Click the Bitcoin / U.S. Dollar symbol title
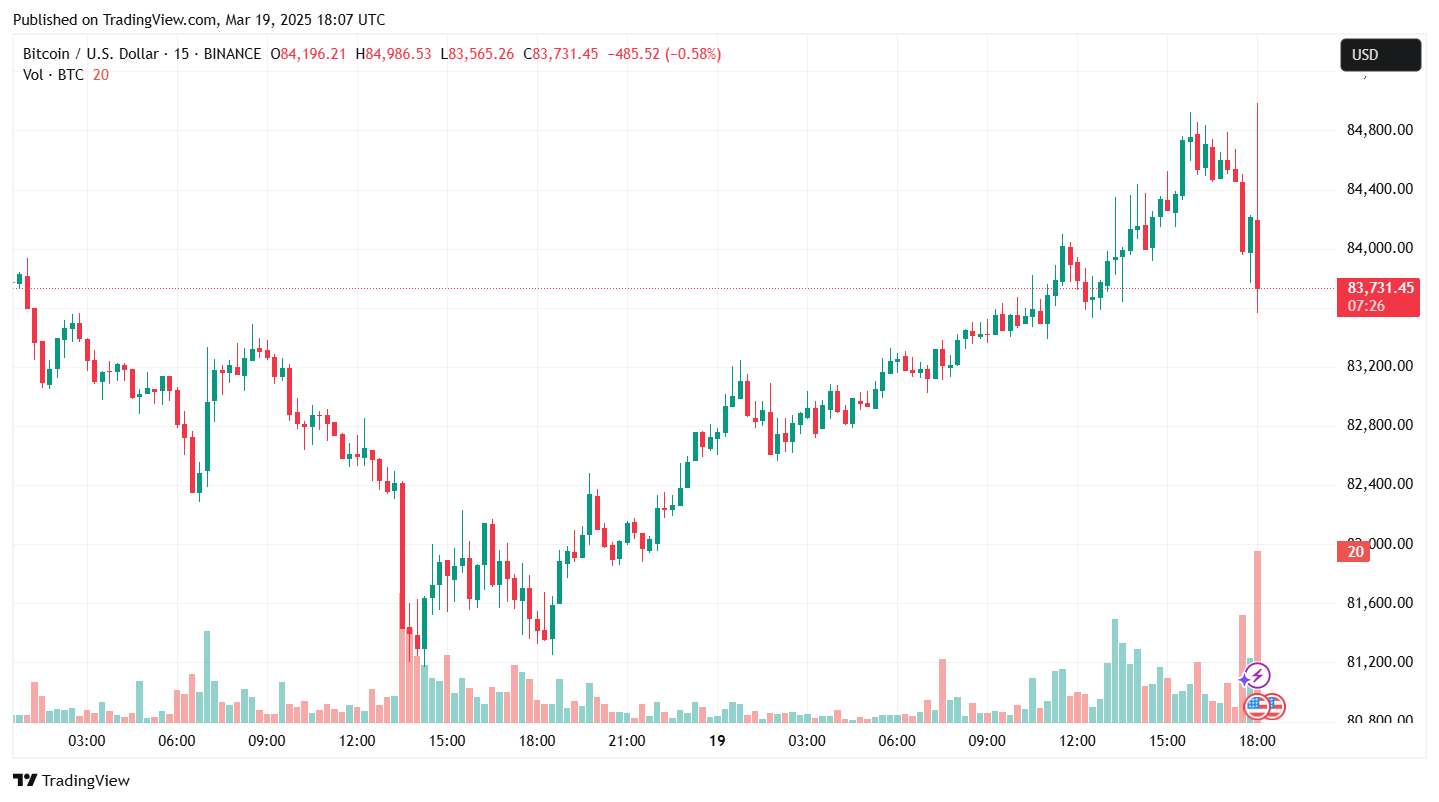This screenshot has height=802, width=1439. point(92,54)
